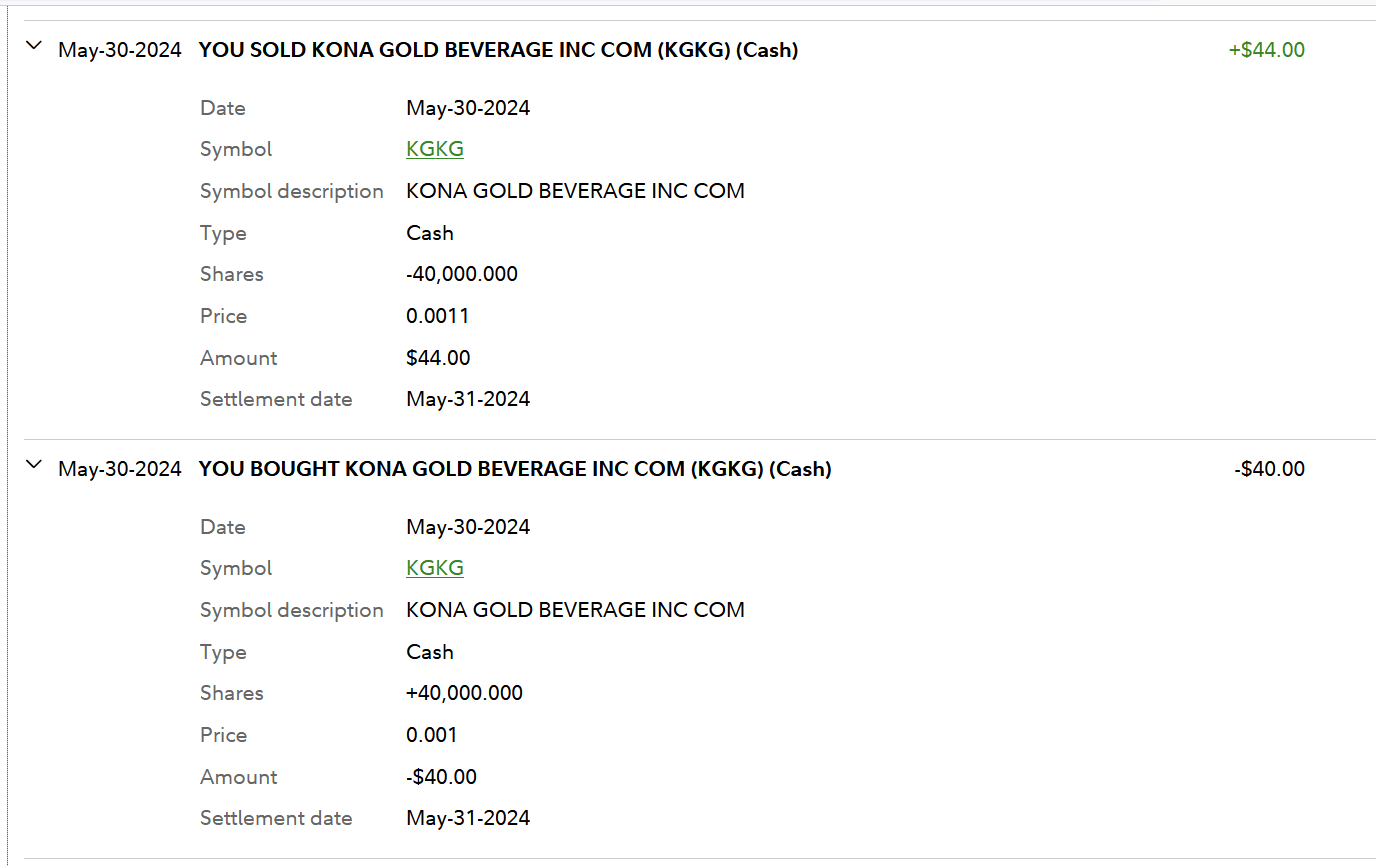Click the $44.00 Amount detail value
The height and width of the screenshot is (866, 1376).
pyautogui.click(x=438, y=358)
